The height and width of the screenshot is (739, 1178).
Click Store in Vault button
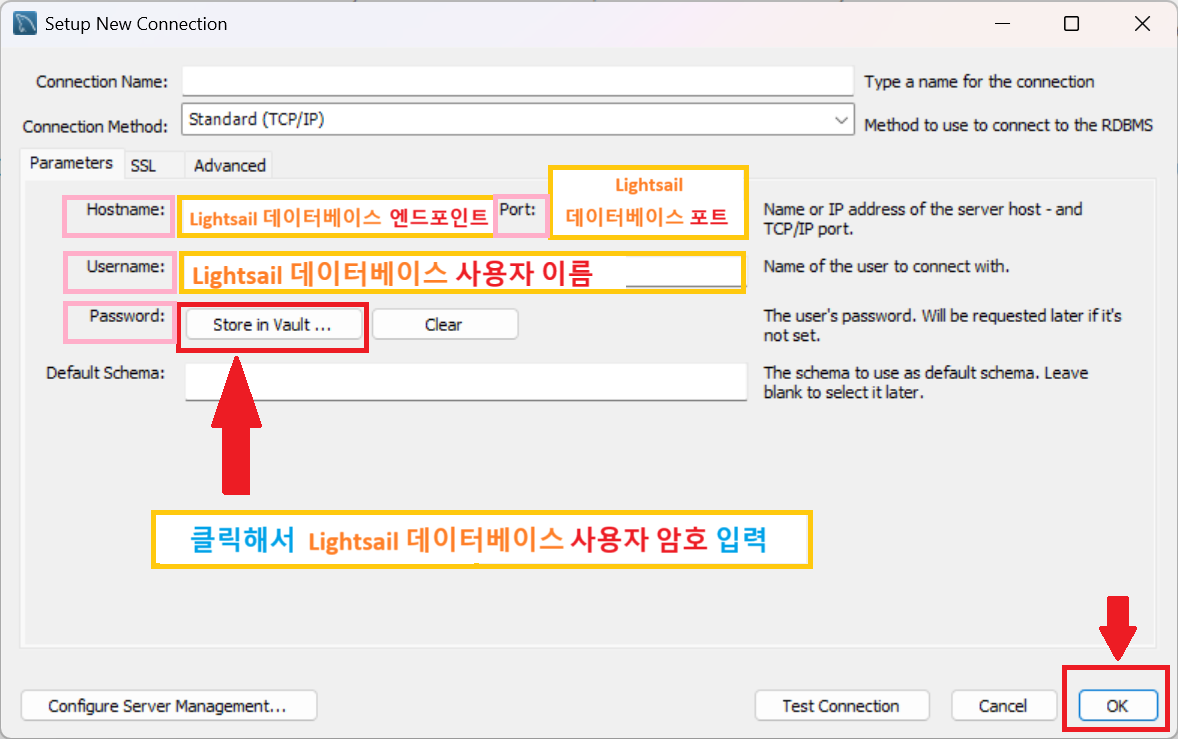(272, 324)
